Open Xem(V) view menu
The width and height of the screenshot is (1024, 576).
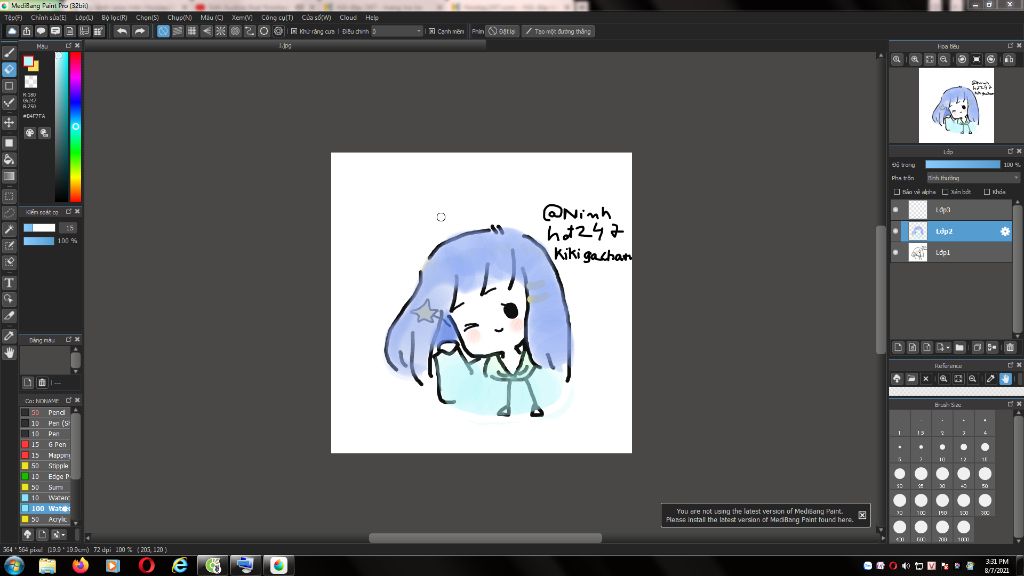tap(242, 18)
